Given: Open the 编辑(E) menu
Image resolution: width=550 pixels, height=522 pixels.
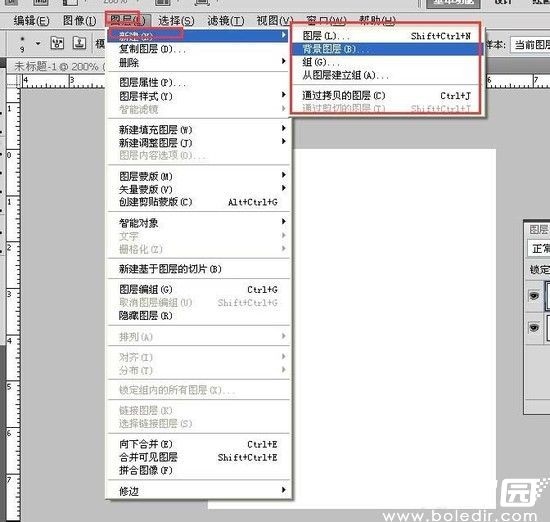Looking at the screenshot, I should pyautogui.click(x=32, y=21).
